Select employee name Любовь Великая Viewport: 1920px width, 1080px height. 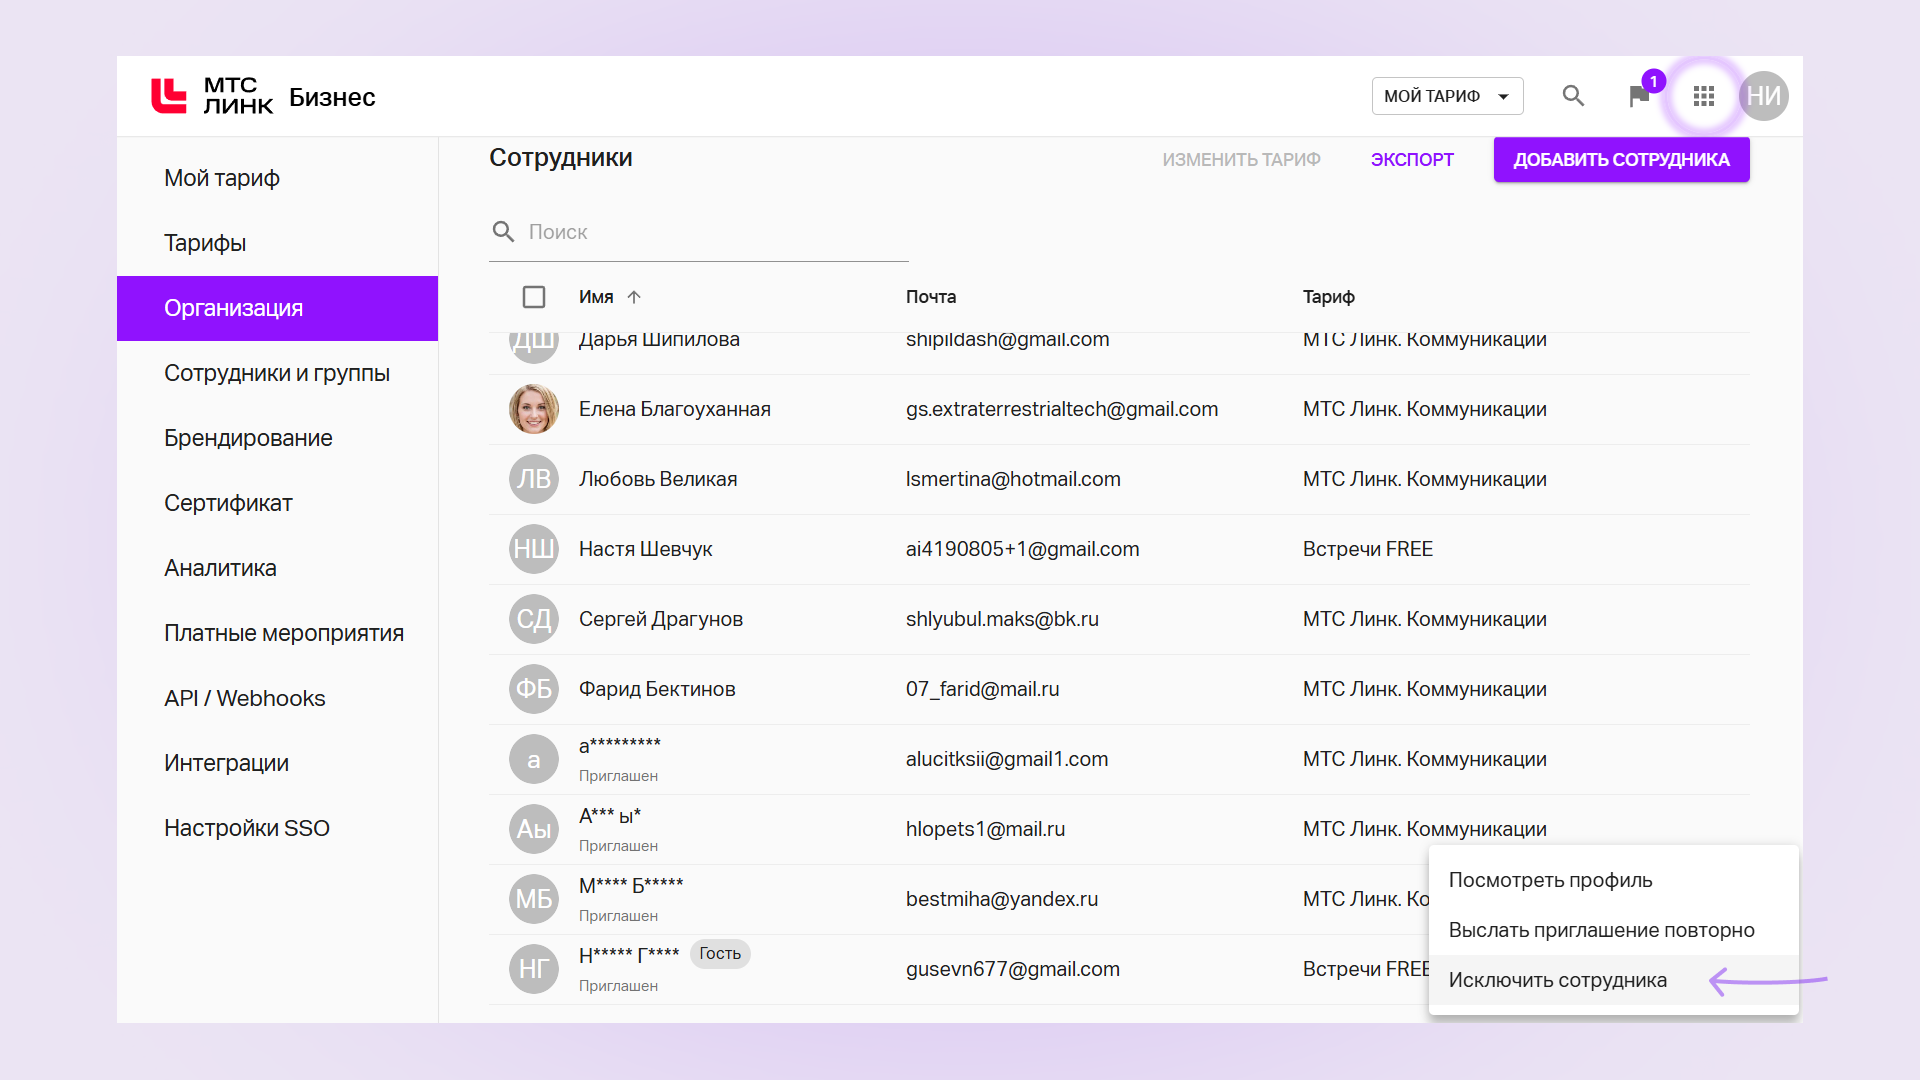(658, 479)
